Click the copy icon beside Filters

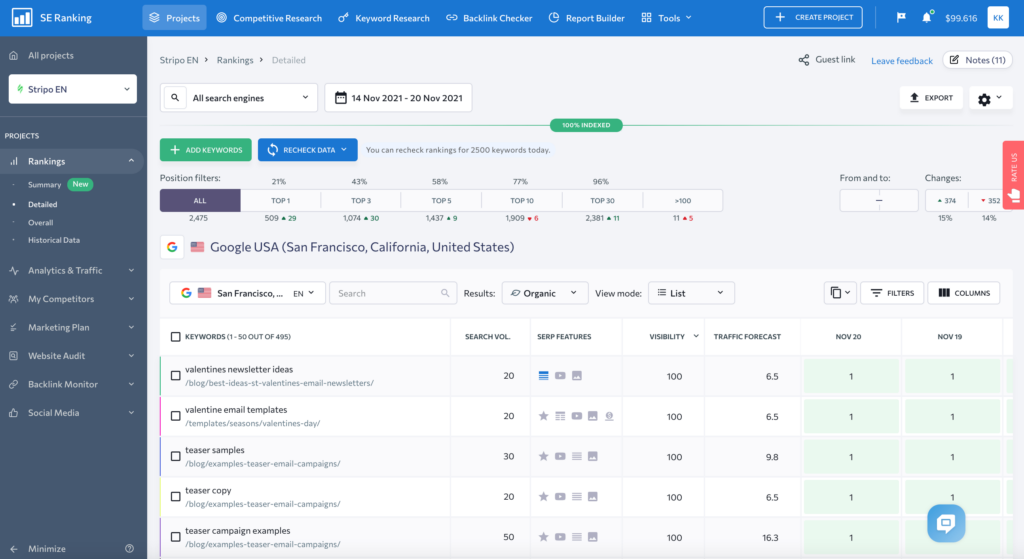836,293
